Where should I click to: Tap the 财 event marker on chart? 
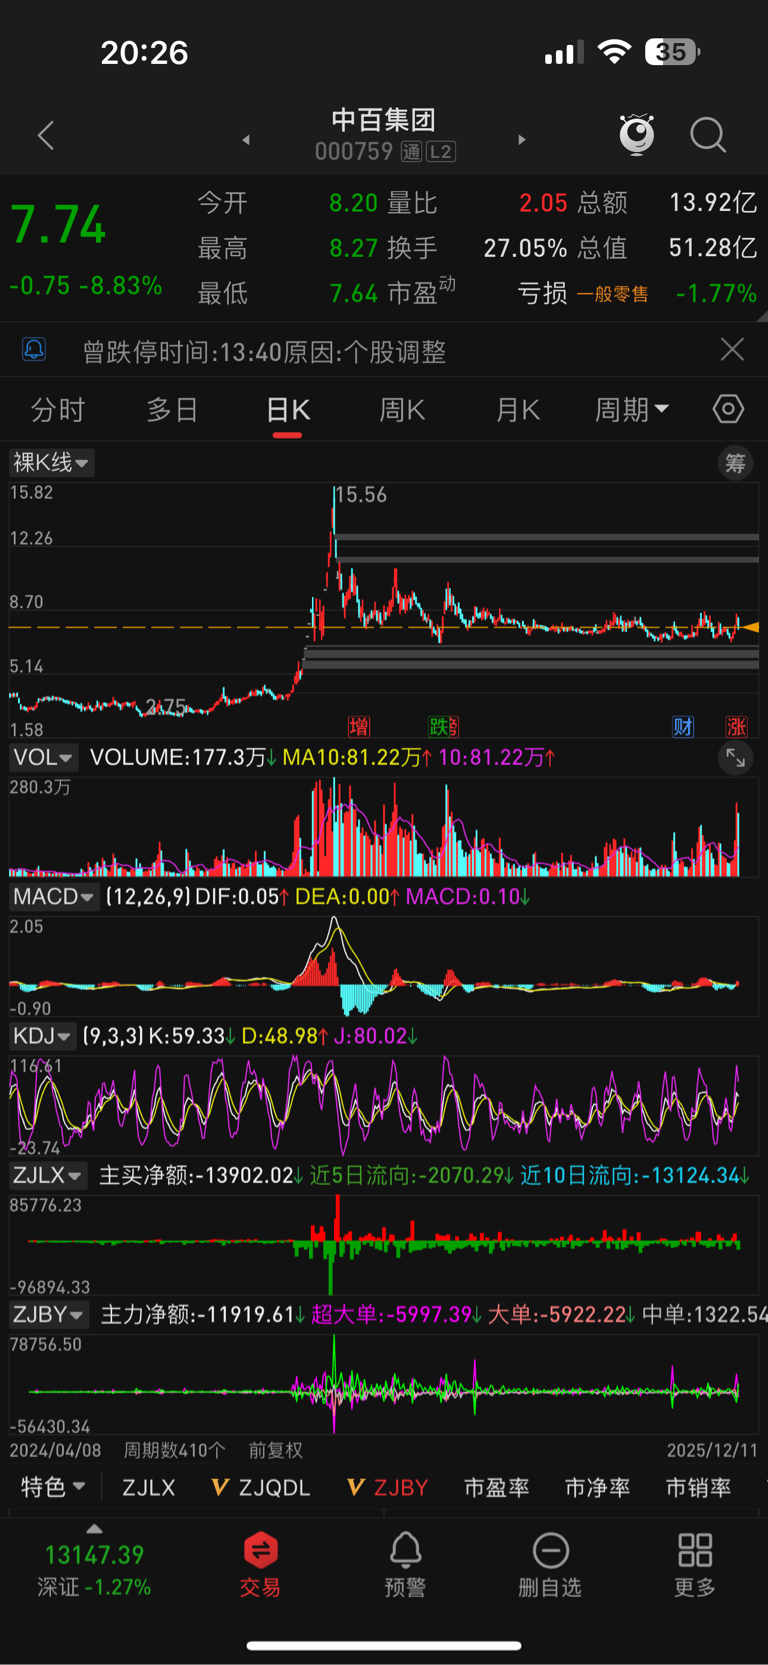683,727
